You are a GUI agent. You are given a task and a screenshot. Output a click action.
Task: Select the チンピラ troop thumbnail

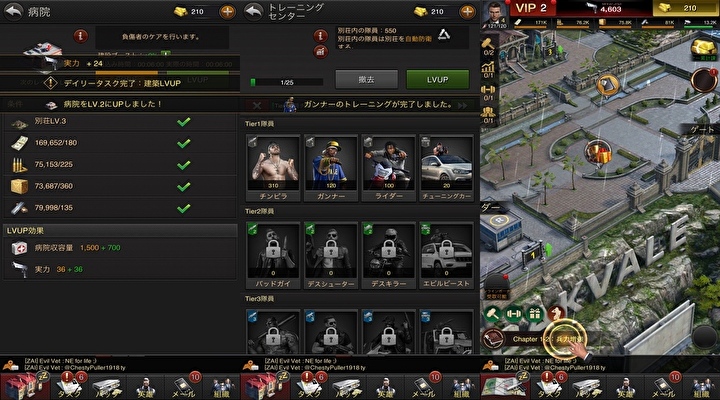[273, 168]
